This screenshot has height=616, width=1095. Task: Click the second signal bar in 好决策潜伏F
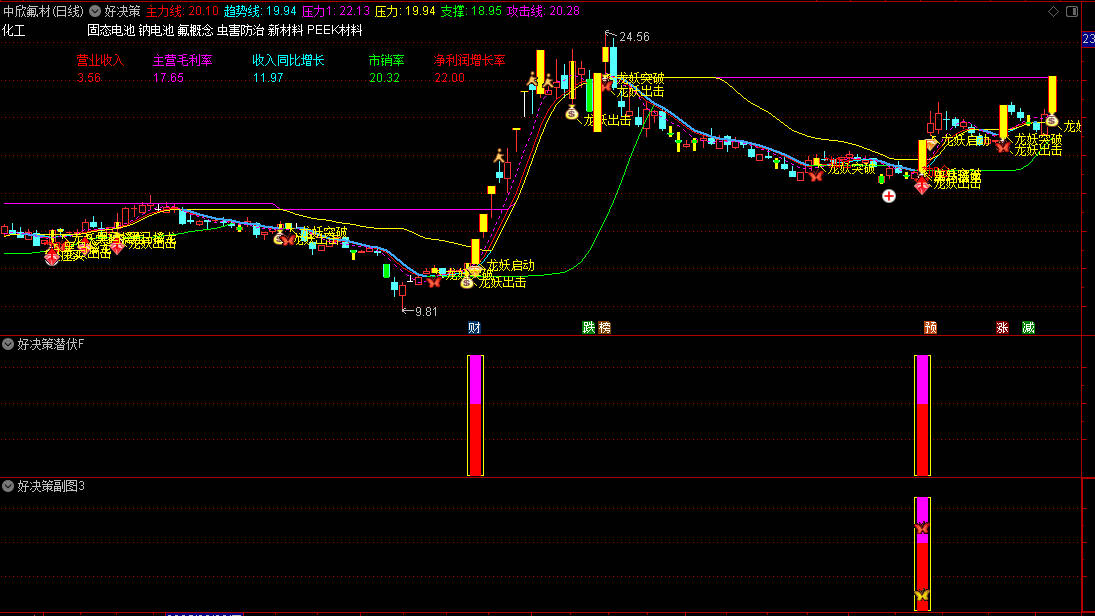(923, 416)
